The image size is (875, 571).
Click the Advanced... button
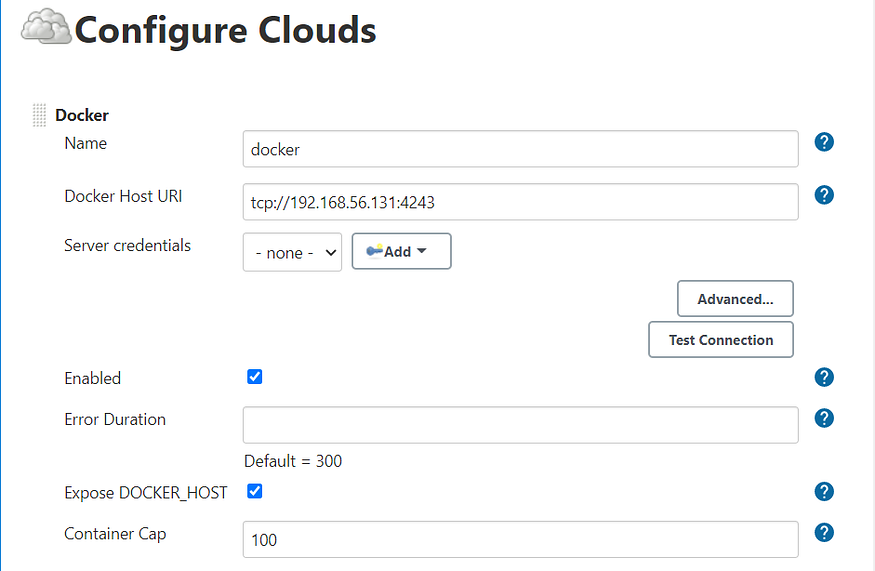point(735,299)
